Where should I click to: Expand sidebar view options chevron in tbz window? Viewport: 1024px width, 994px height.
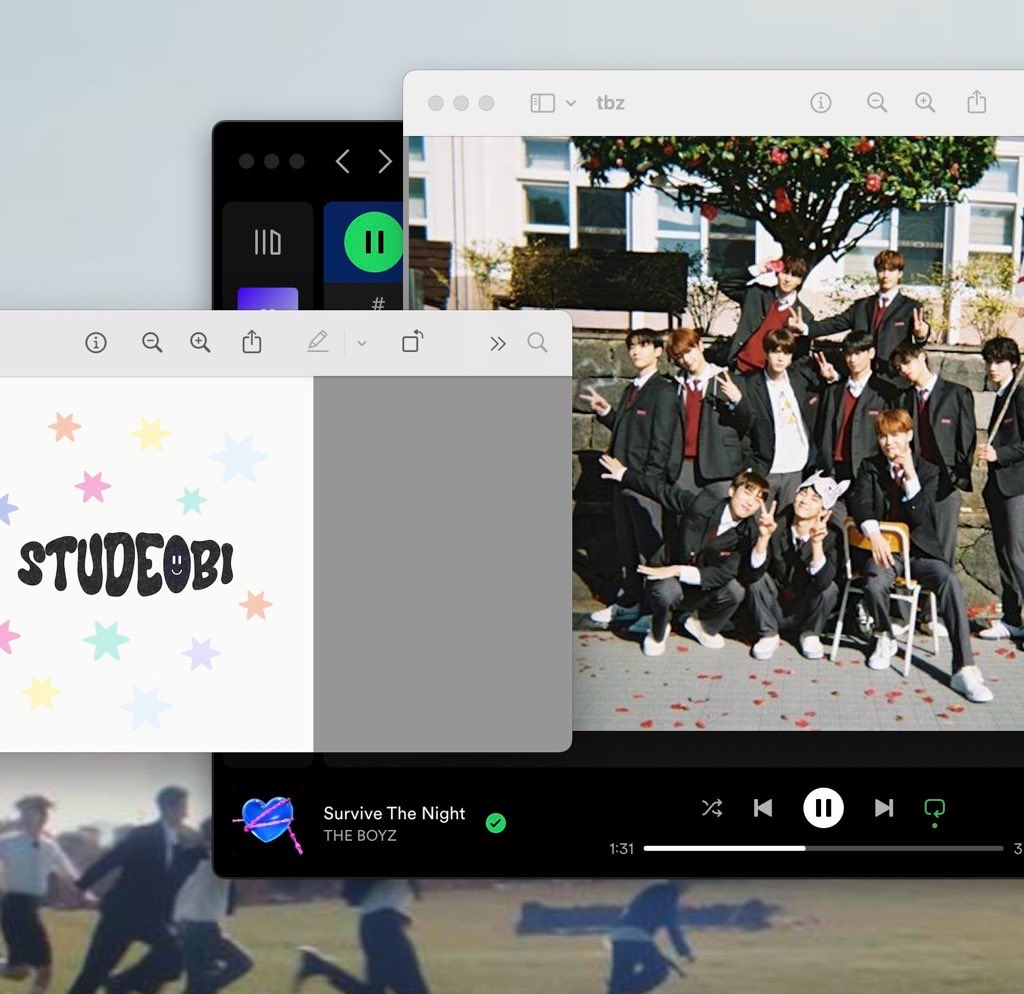[x=571, y=103]
